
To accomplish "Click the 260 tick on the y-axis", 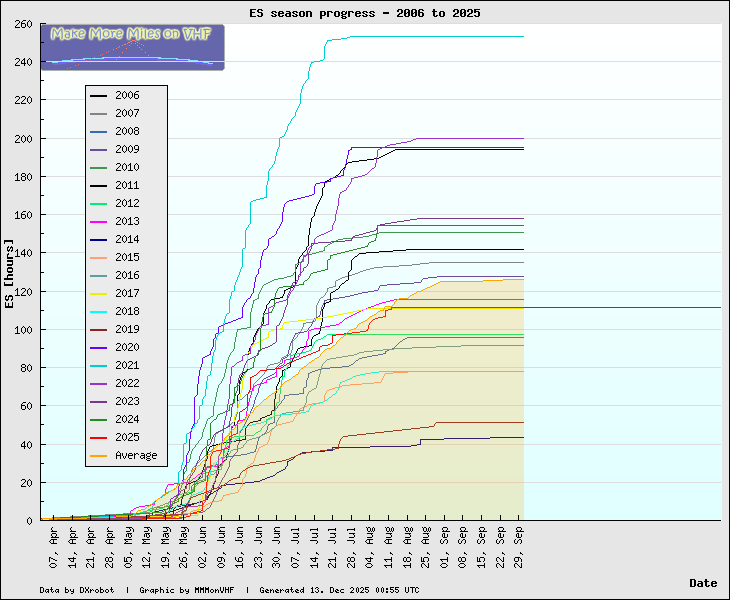I will click(x=22, y=24).
